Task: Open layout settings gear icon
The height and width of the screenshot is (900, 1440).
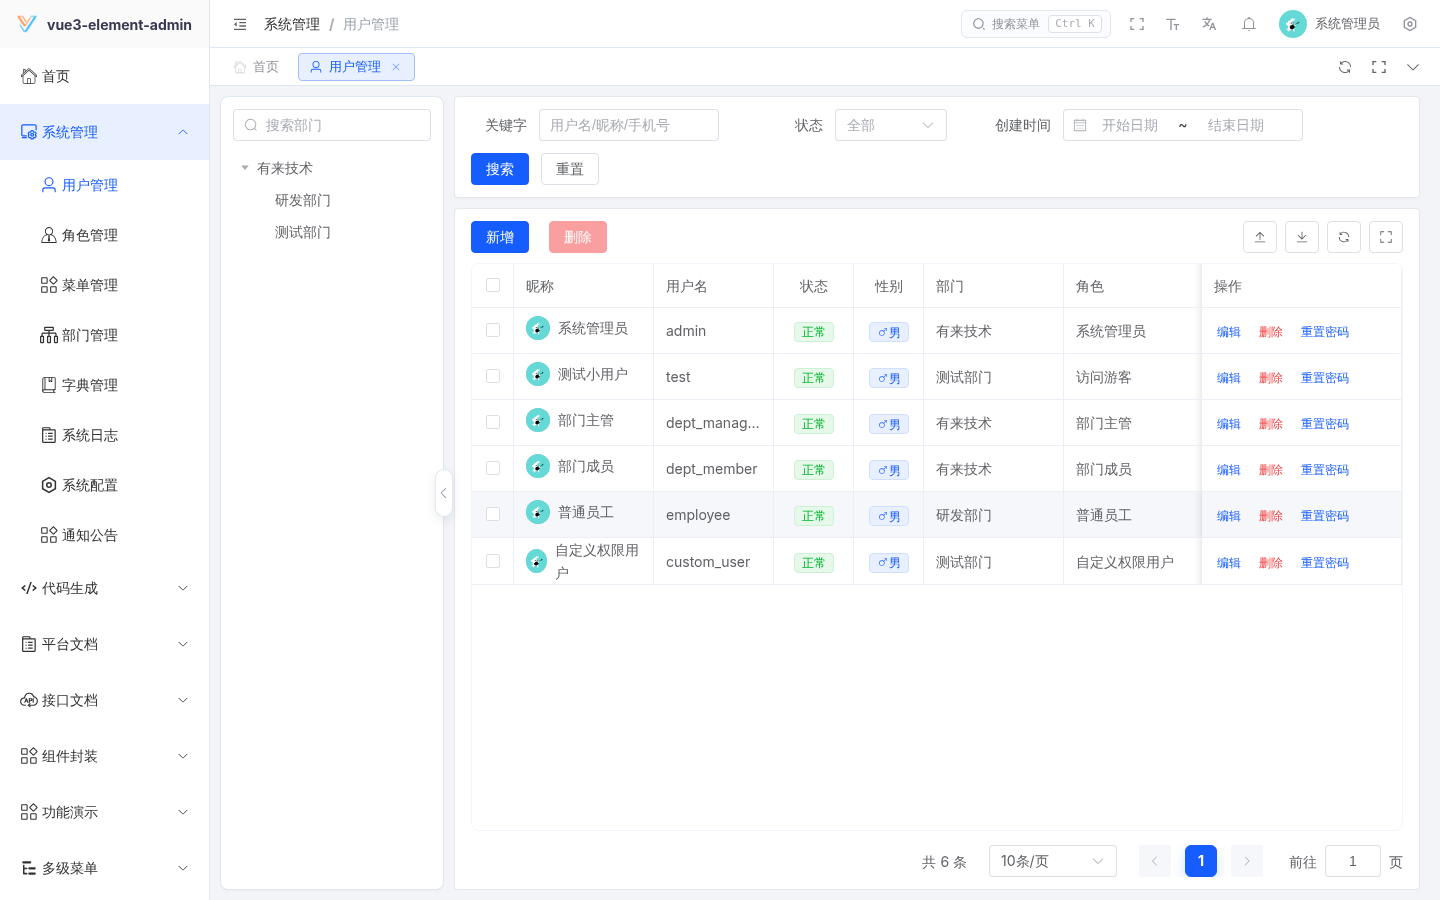Action: tap(1410, 24)
